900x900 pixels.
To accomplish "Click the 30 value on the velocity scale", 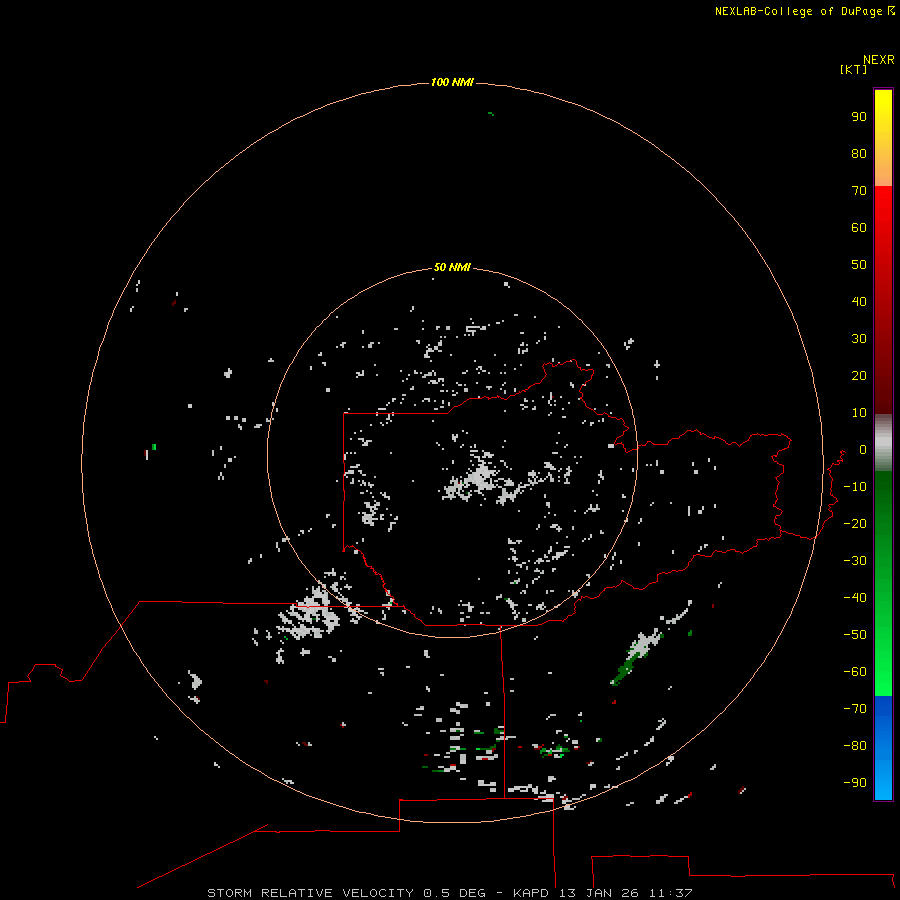I will click(859, 339).
